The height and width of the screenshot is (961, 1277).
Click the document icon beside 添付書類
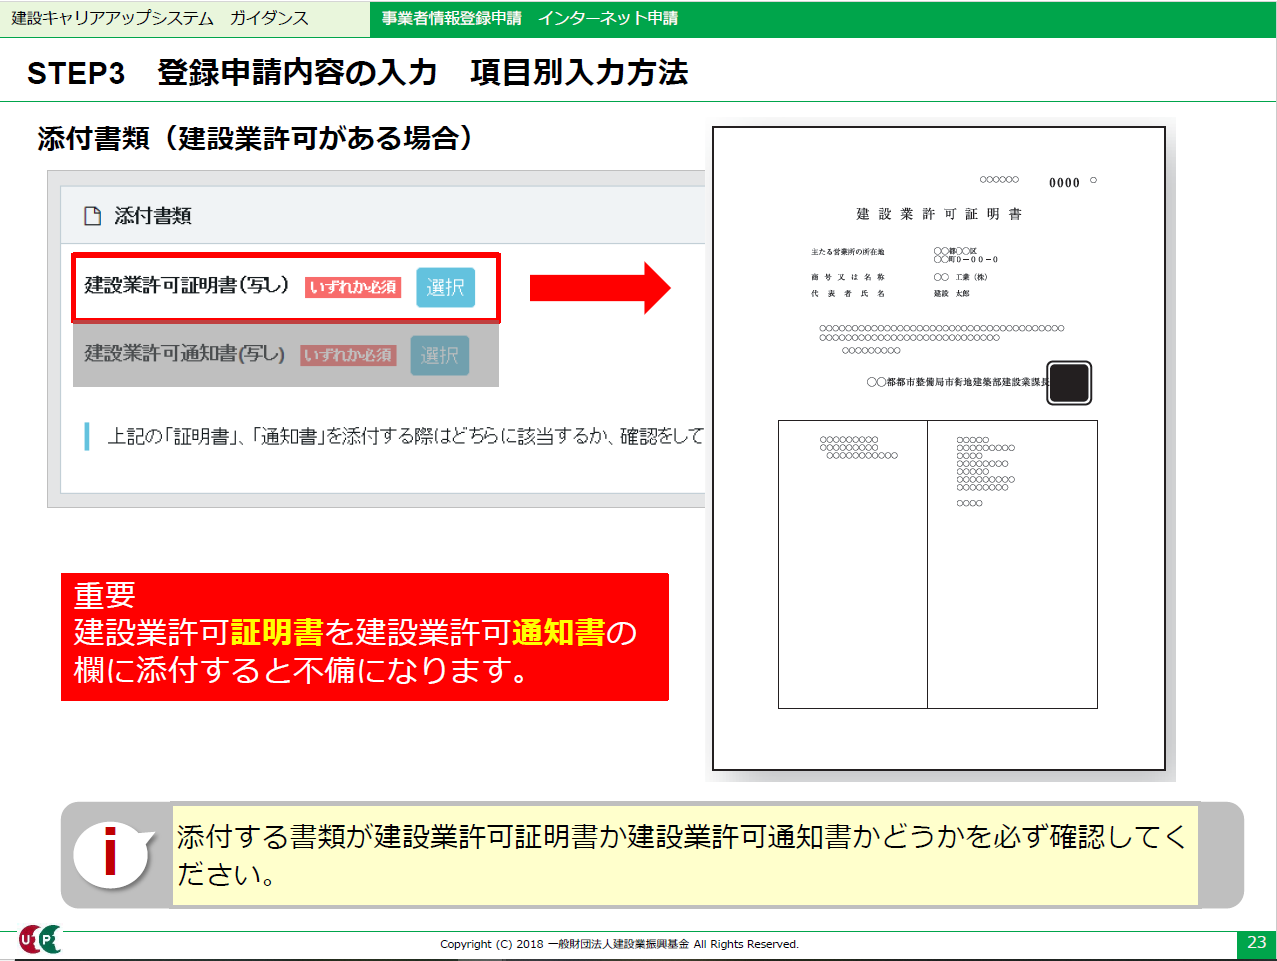coord(92,216)
